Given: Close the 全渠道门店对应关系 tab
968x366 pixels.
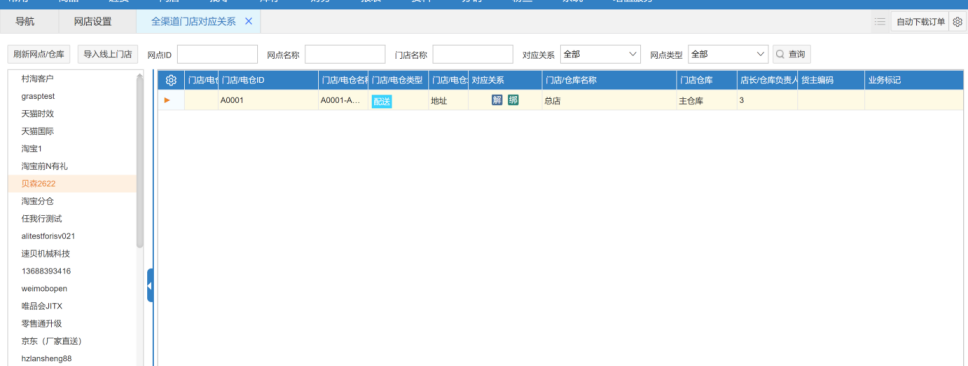Looking at the screenshot, I should tap(249, 21).
